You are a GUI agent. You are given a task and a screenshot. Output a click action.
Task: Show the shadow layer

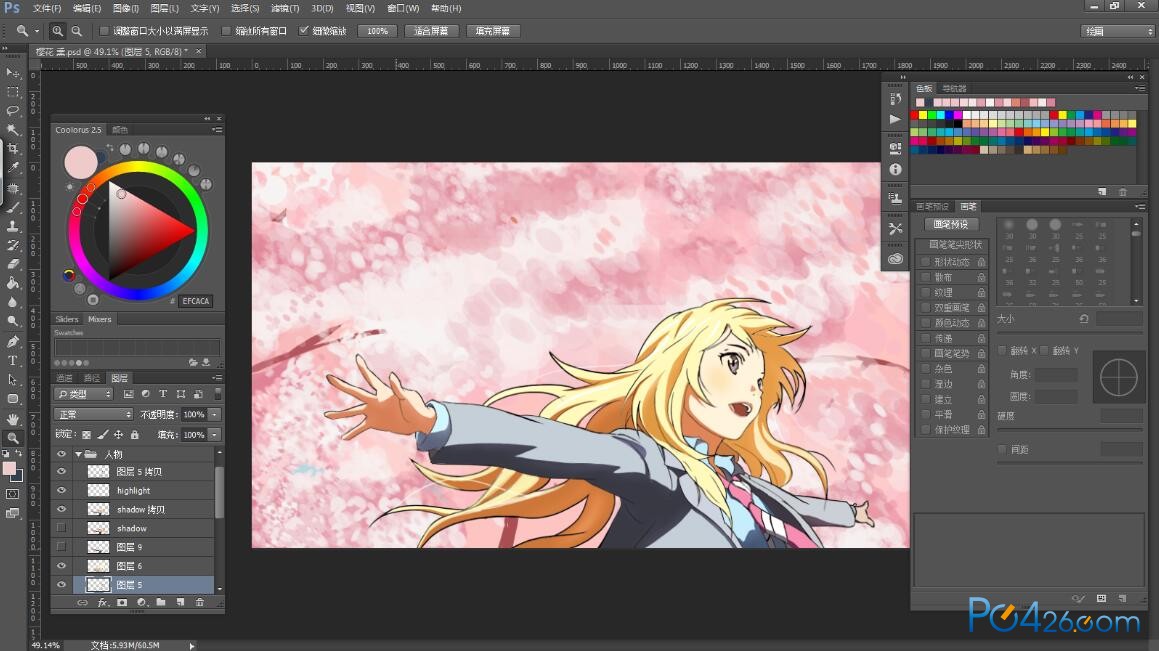point(61,528)
